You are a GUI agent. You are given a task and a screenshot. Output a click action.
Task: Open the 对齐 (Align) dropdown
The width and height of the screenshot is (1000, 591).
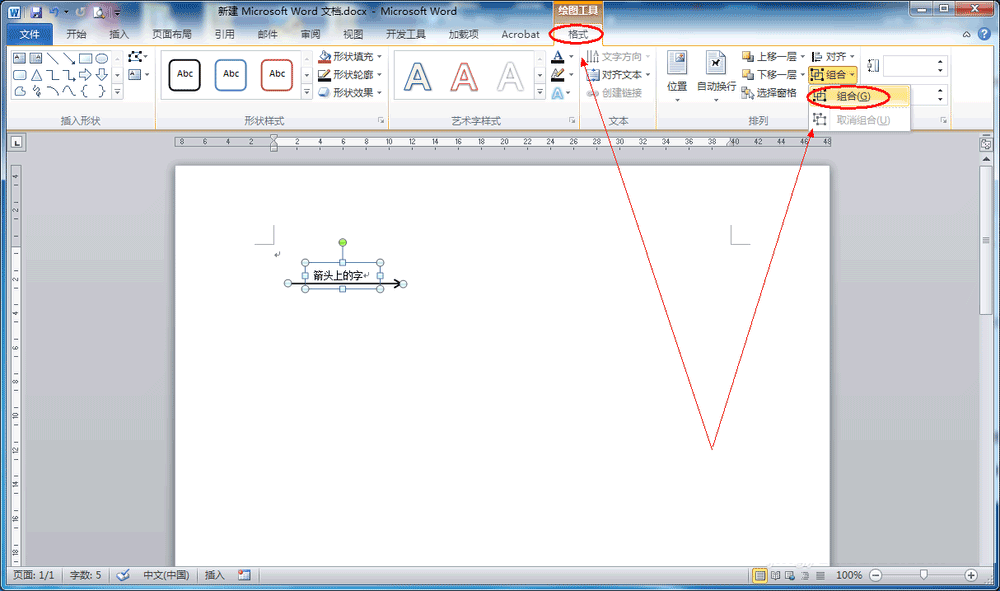[833, 57]
